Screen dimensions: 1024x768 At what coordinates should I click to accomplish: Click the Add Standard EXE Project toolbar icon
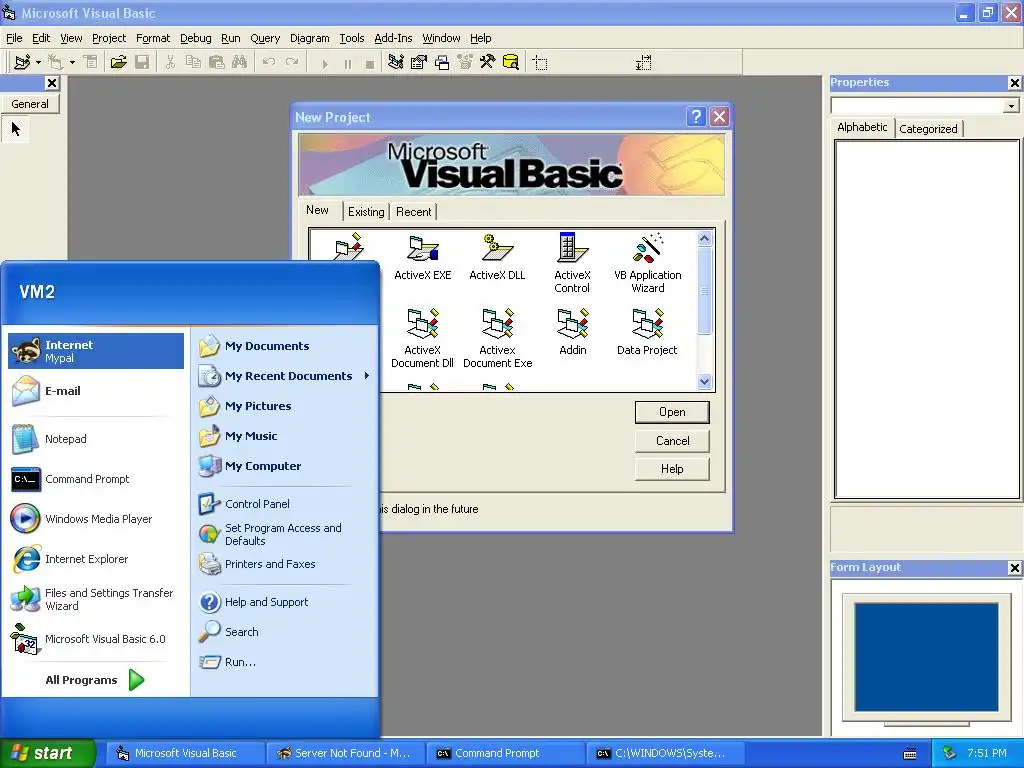22,62
